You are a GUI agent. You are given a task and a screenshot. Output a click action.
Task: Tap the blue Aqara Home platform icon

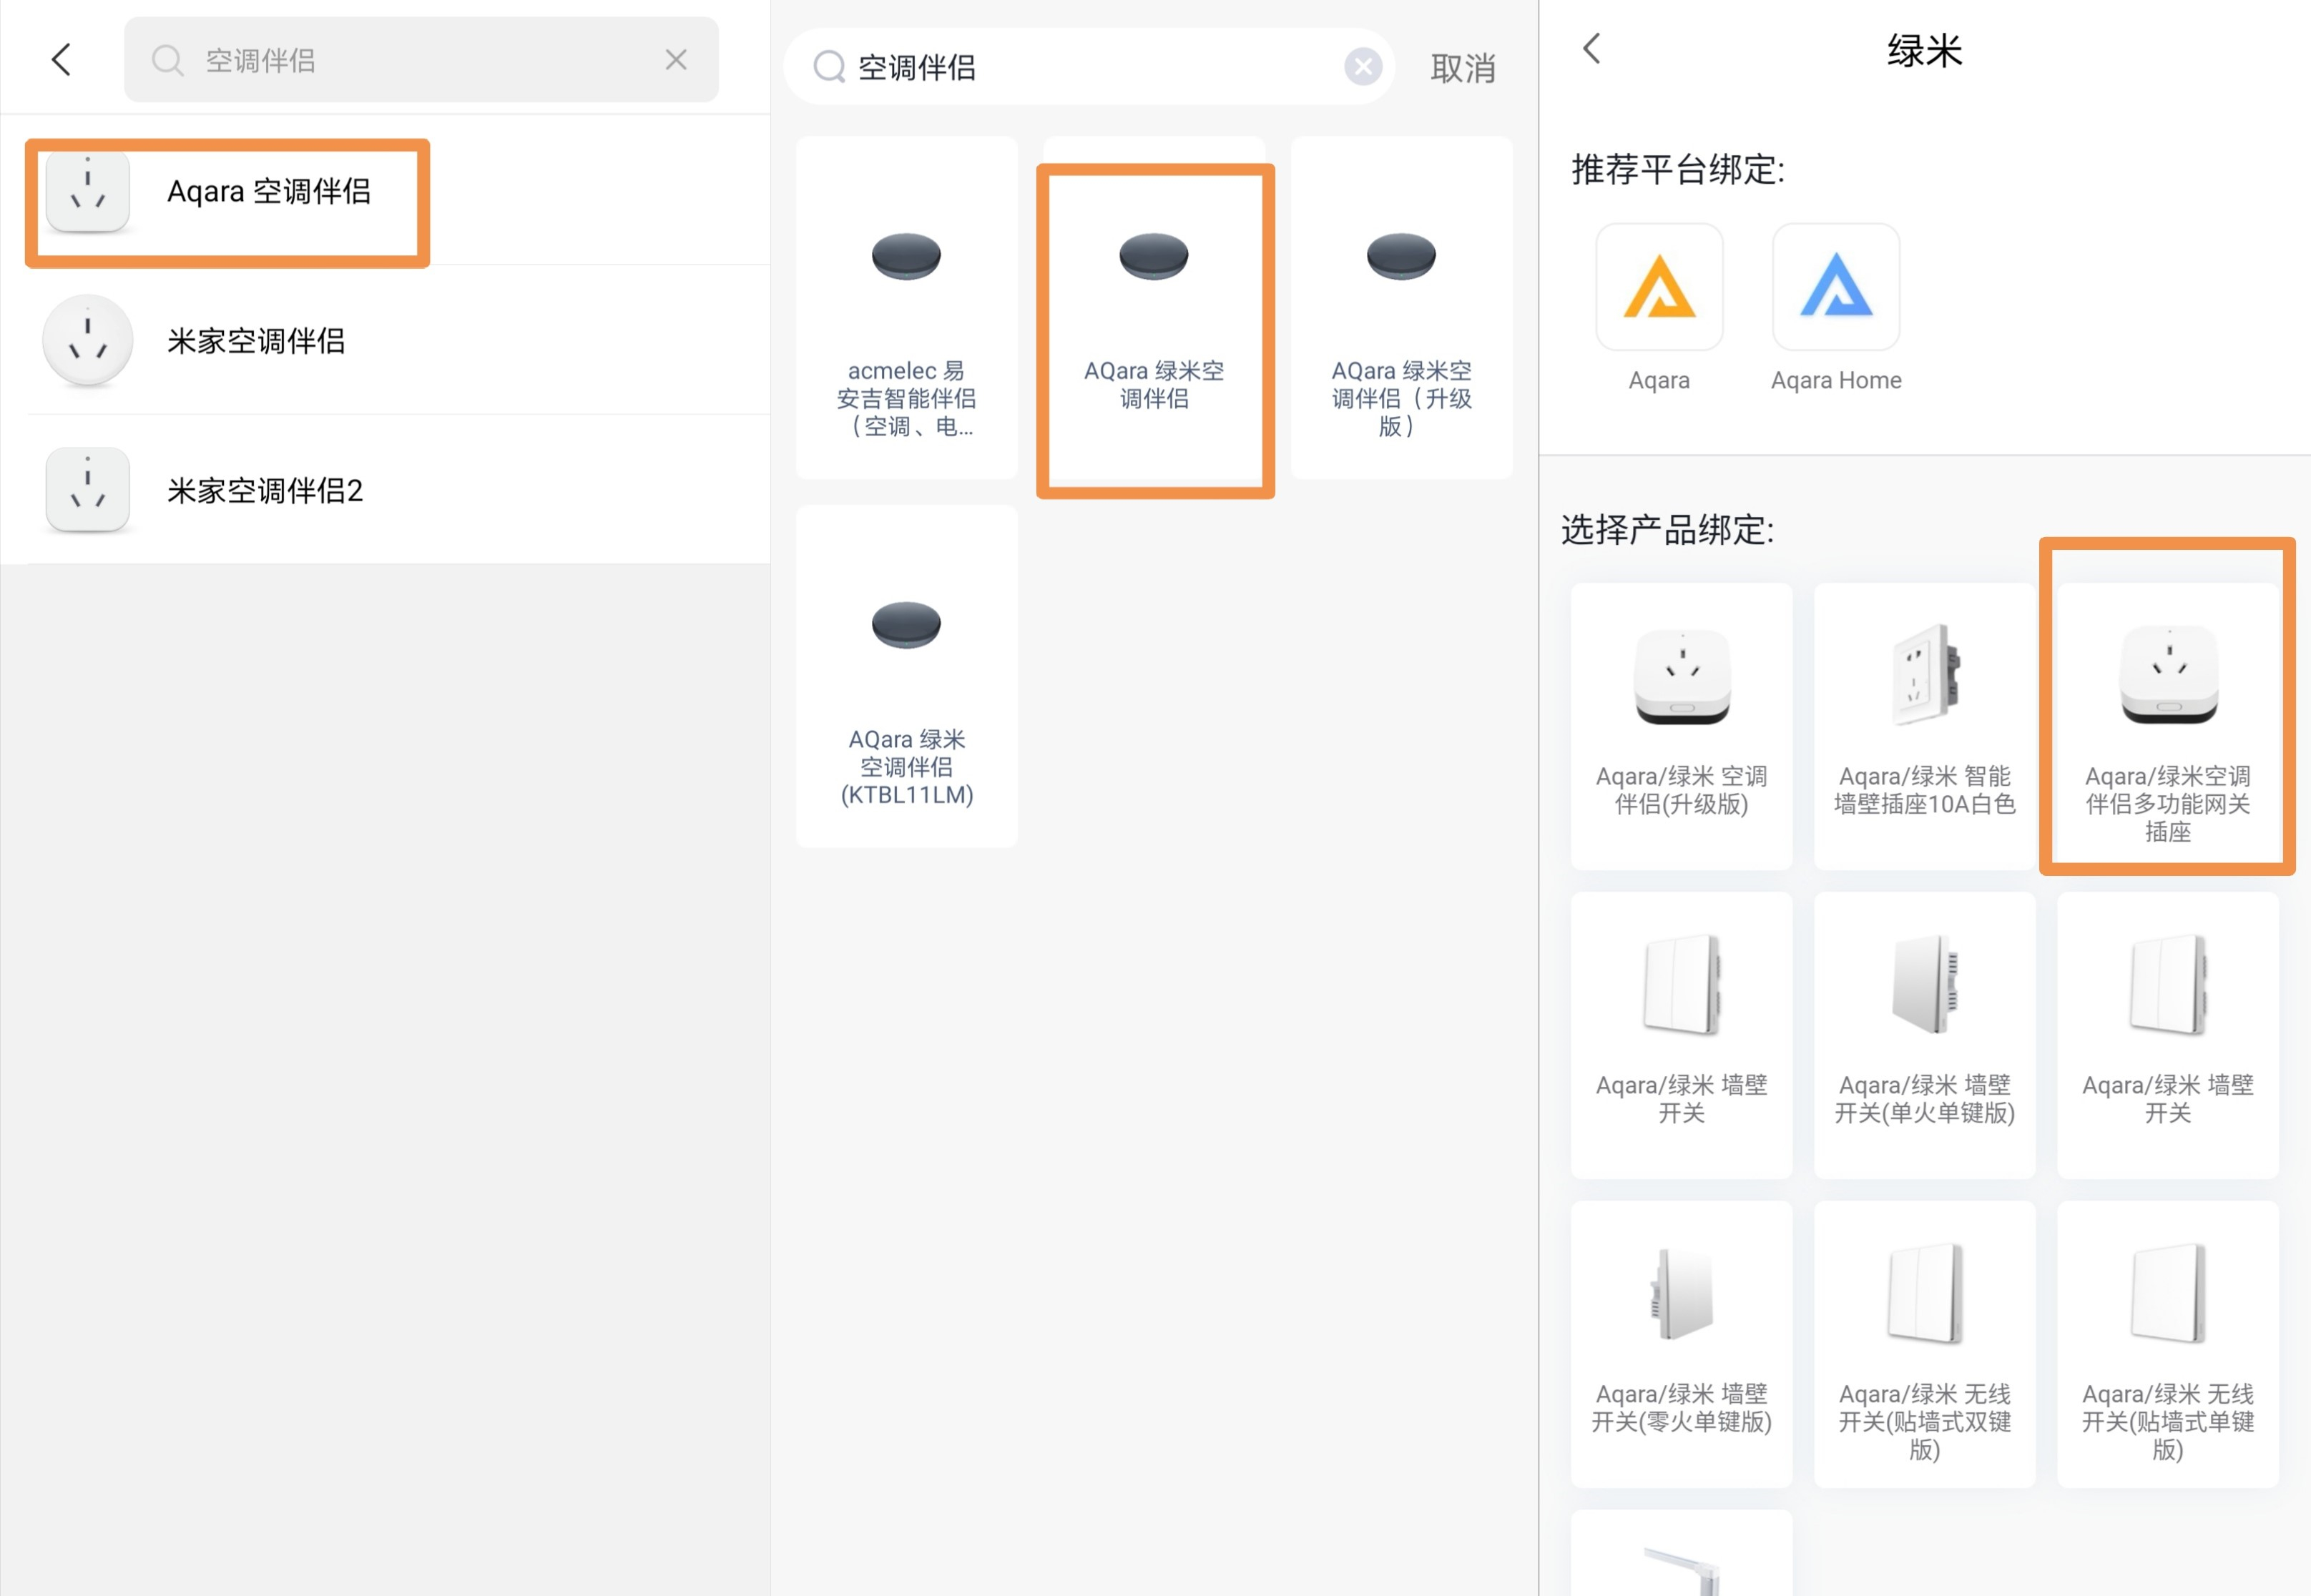[1835, 288]
